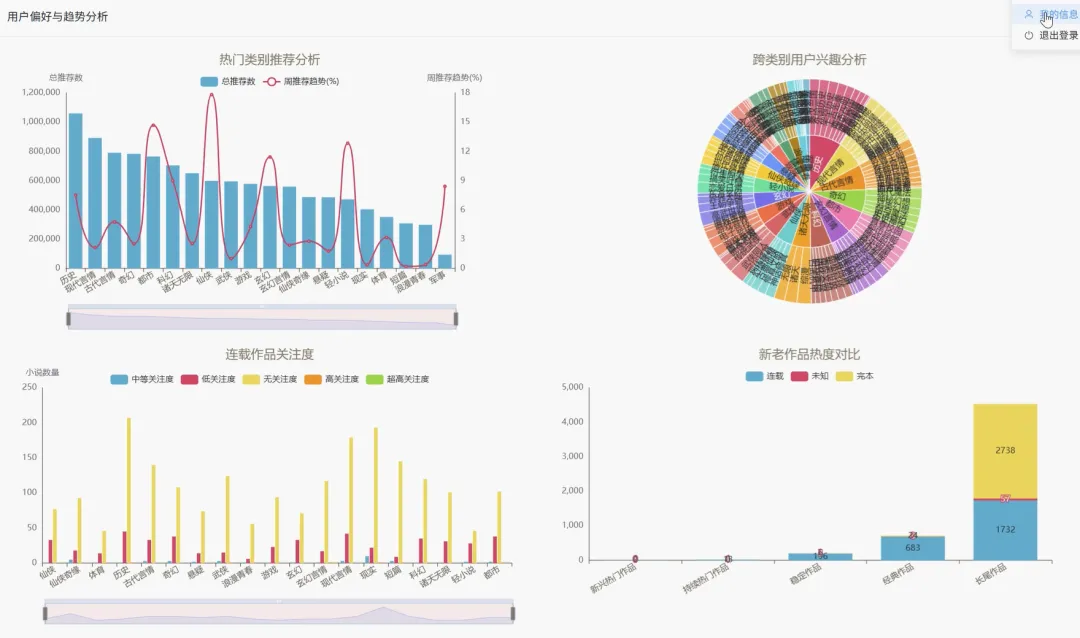Toggle 低关注度 in the legend

pos(208,379)
